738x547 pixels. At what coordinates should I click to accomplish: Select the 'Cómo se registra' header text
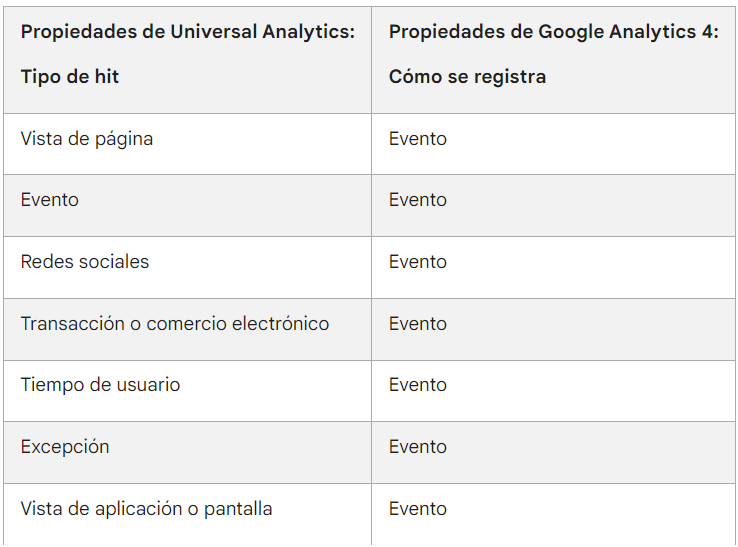pyautogui.click(x=467, y=77)
